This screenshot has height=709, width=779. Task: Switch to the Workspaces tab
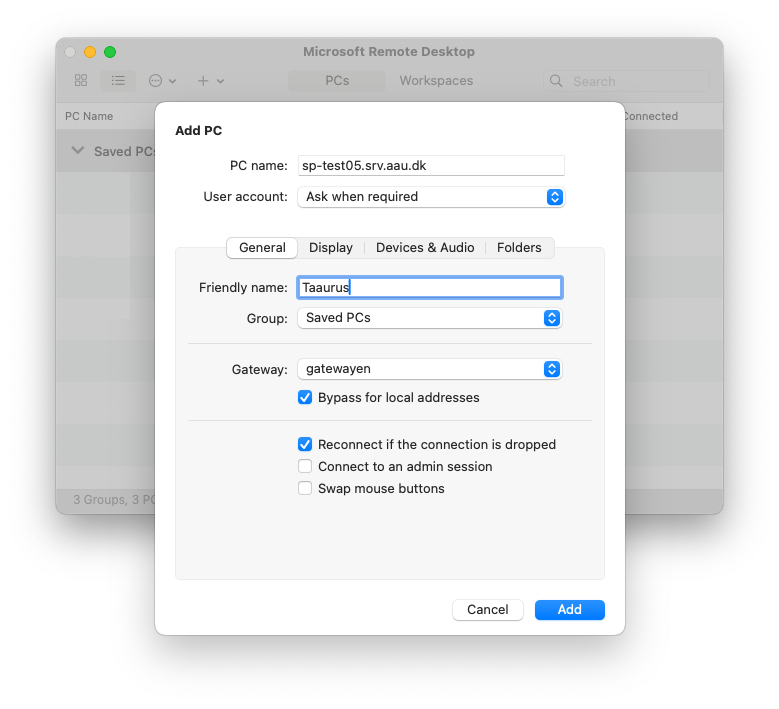[x=436, y=80]
